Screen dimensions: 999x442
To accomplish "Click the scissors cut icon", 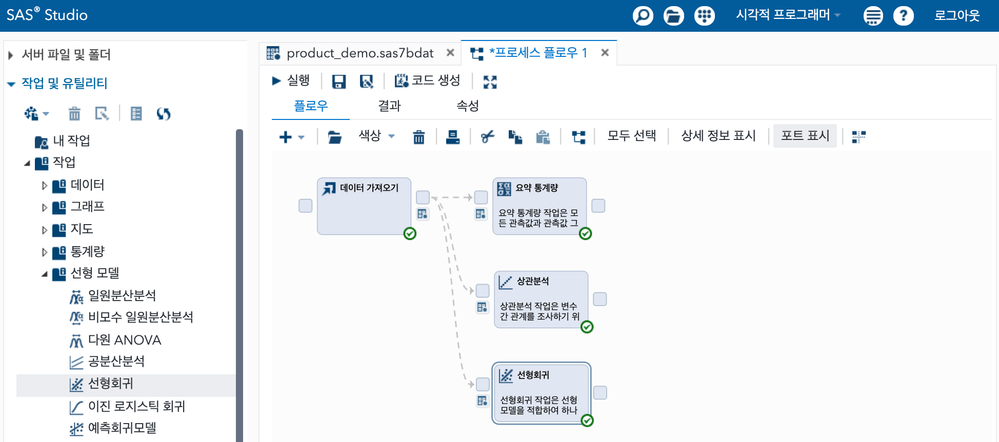I will 488,137.
